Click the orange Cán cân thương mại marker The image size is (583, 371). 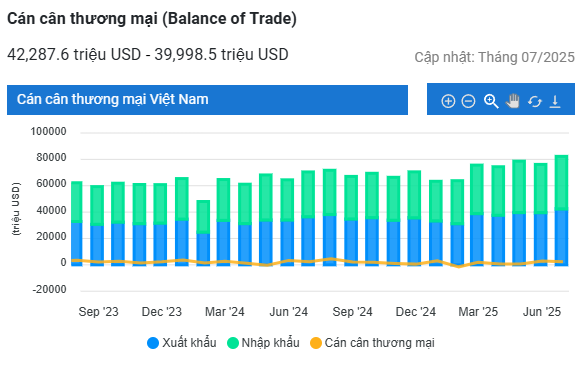tap(316, 343)
